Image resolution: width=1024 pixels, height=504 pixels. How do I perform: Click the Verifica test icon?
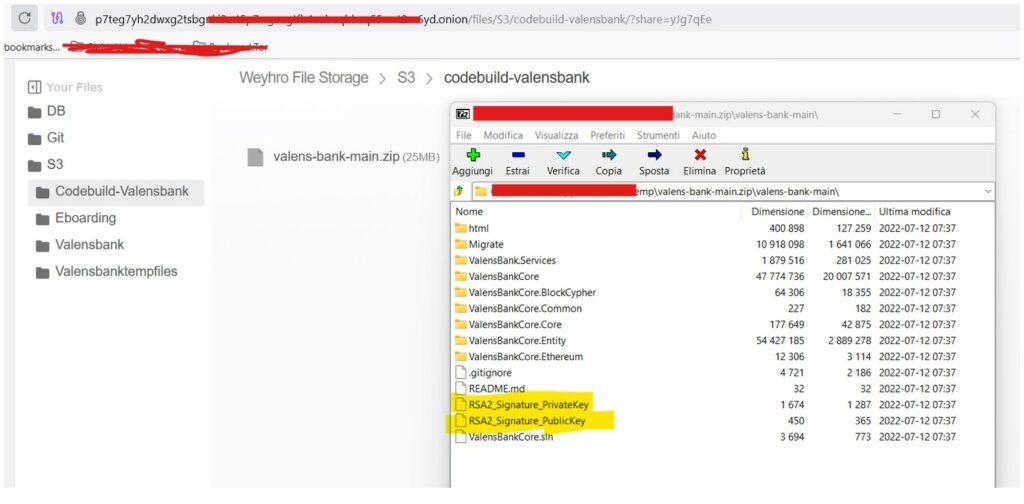click(563, 155)
